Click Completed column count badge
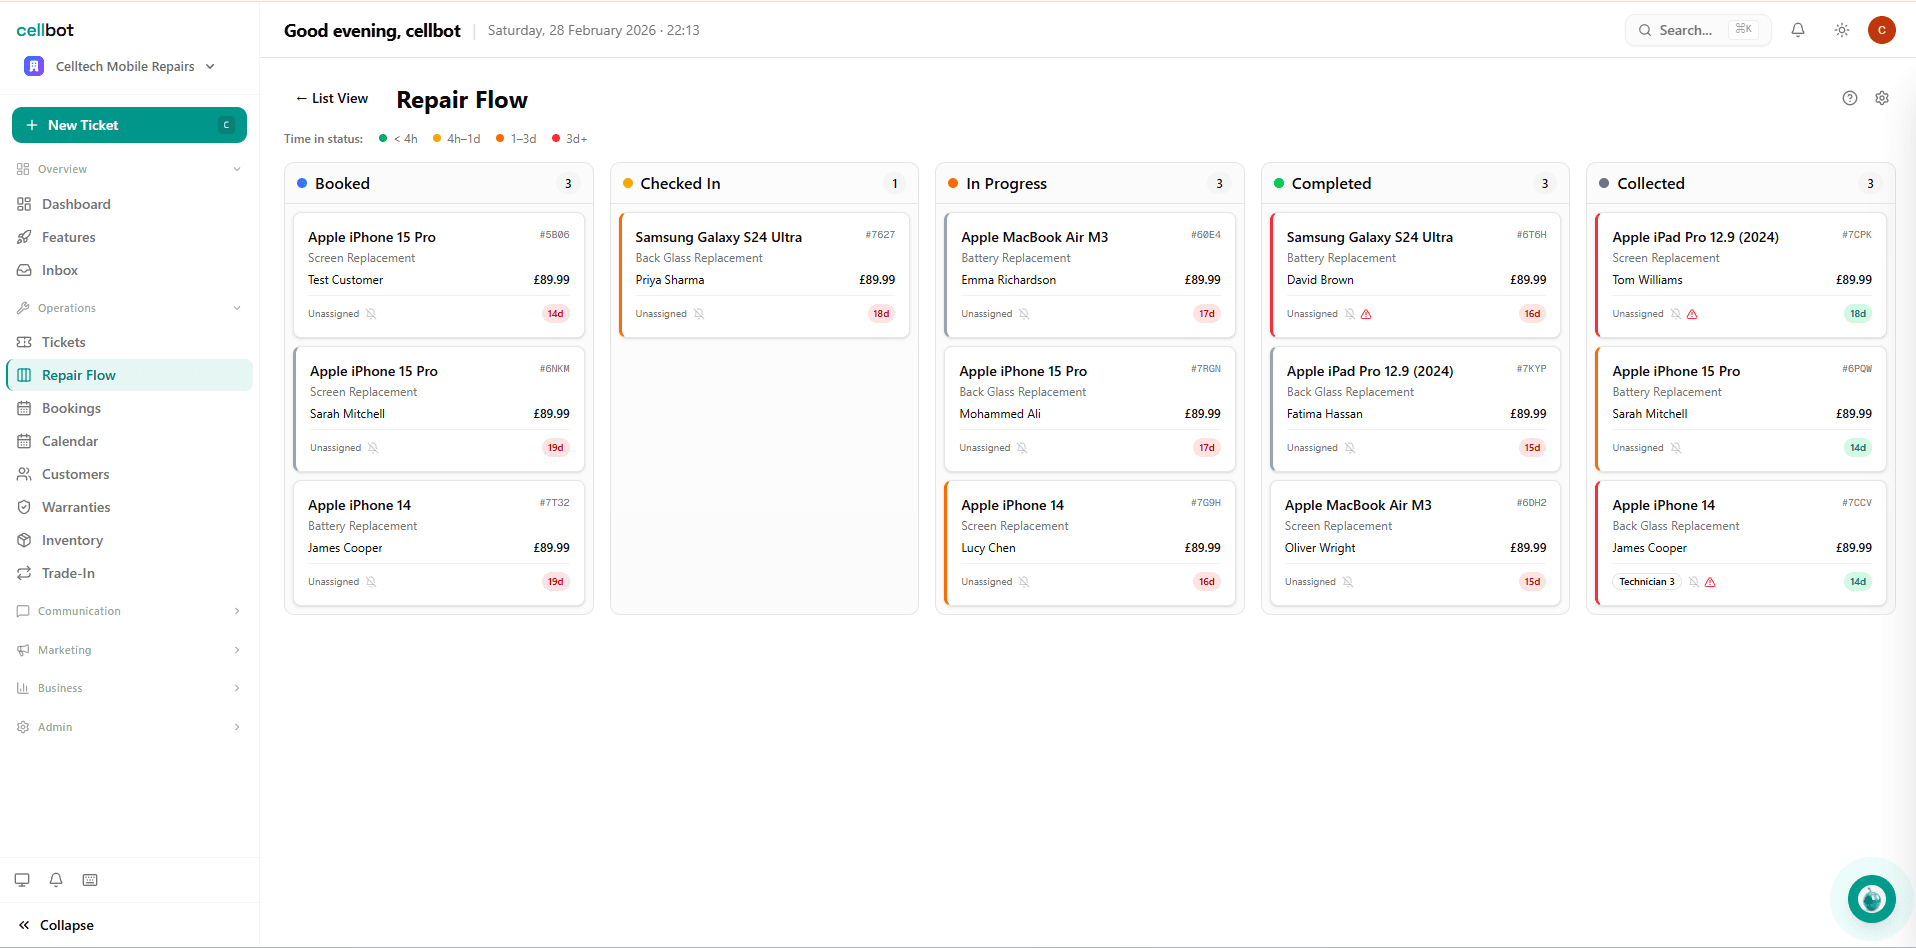This screenshot has width=1916, height=948. point(1545,184)
